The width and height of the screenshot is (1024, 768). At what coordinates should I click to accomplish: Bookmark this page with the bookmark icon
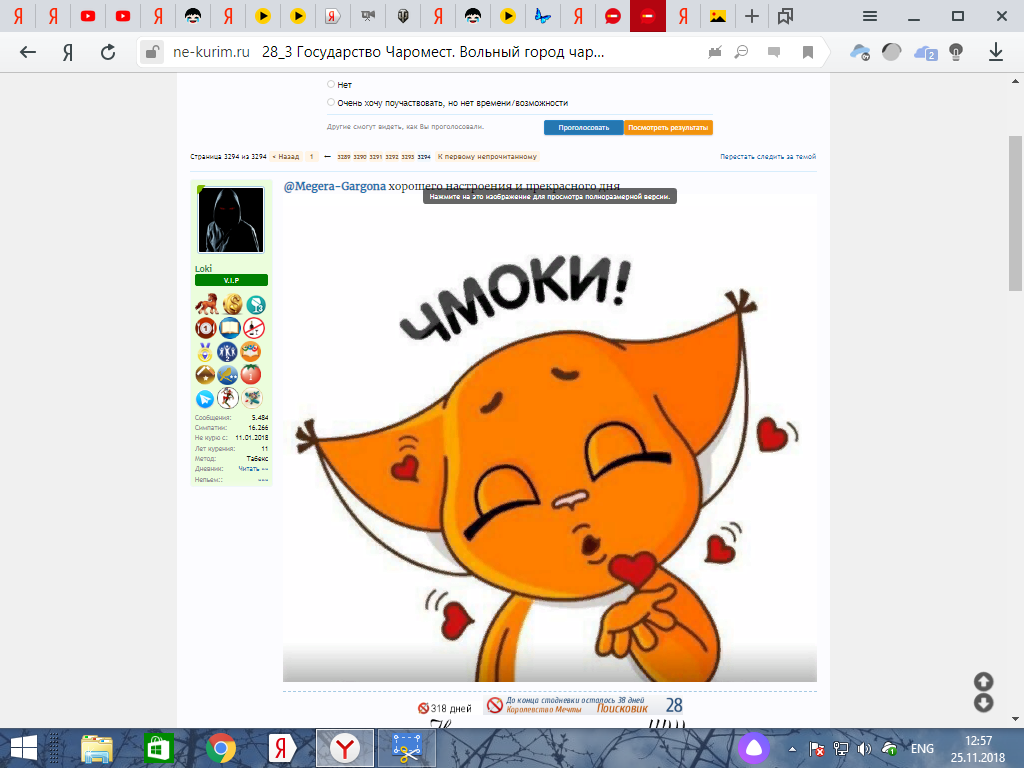pos(807,52)
